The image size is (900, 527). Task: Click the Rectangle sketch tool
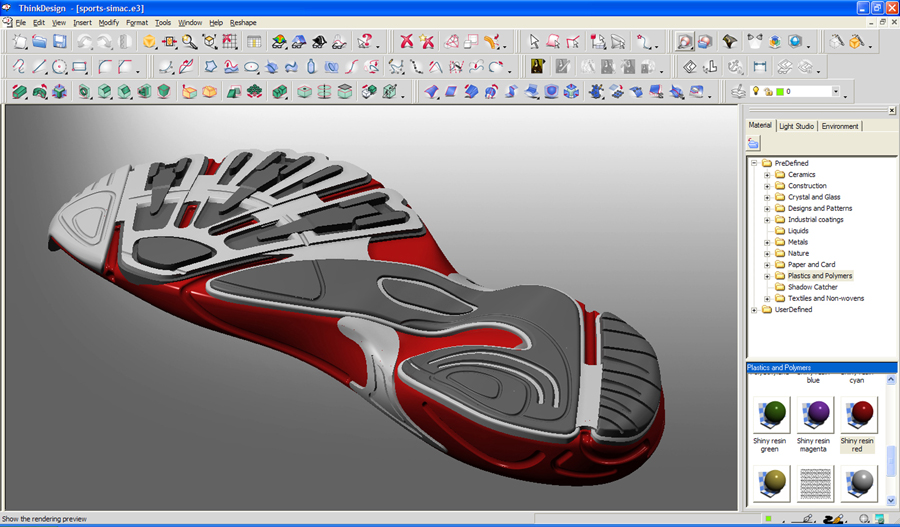(x=79, y=67)
